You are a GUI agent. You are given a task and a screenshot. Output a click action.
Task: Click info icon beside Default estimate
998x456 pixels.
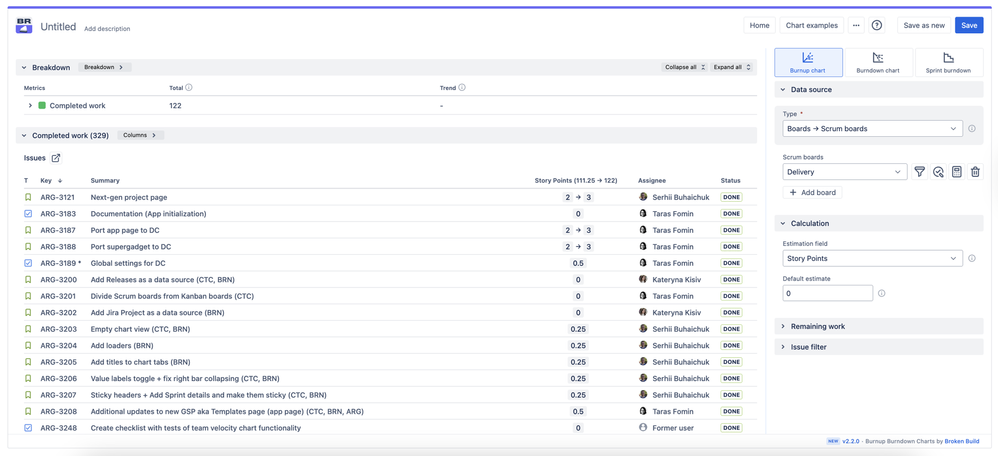882,294
